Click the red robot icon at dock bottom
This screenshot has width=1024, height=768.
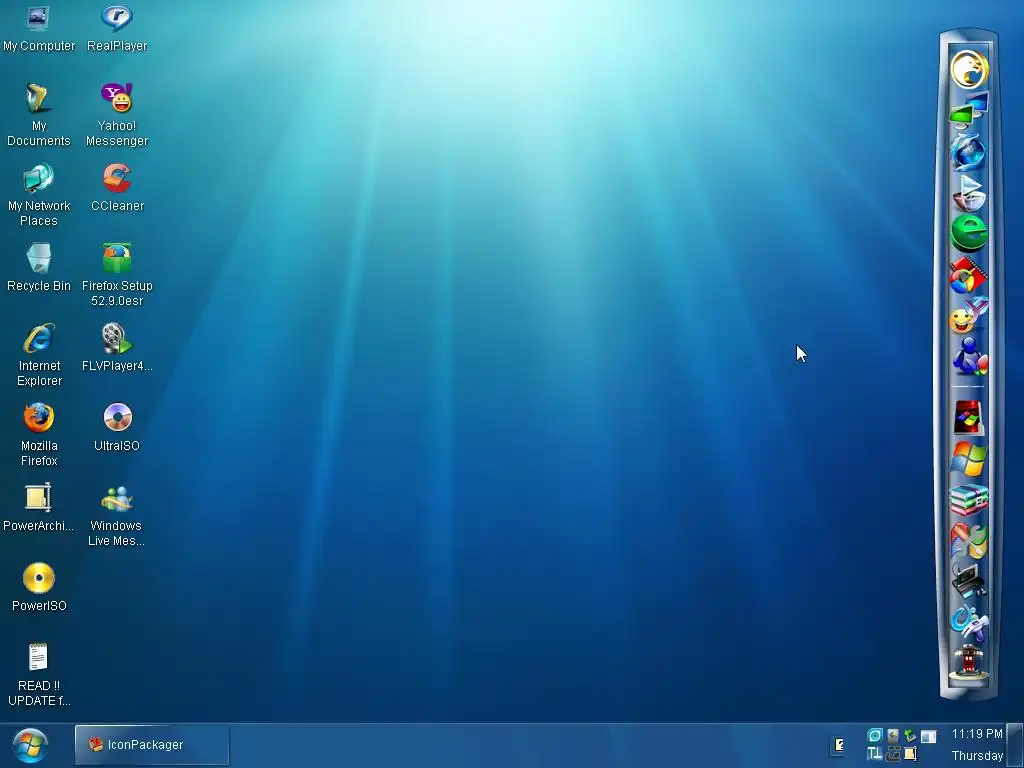click(968, 663)
